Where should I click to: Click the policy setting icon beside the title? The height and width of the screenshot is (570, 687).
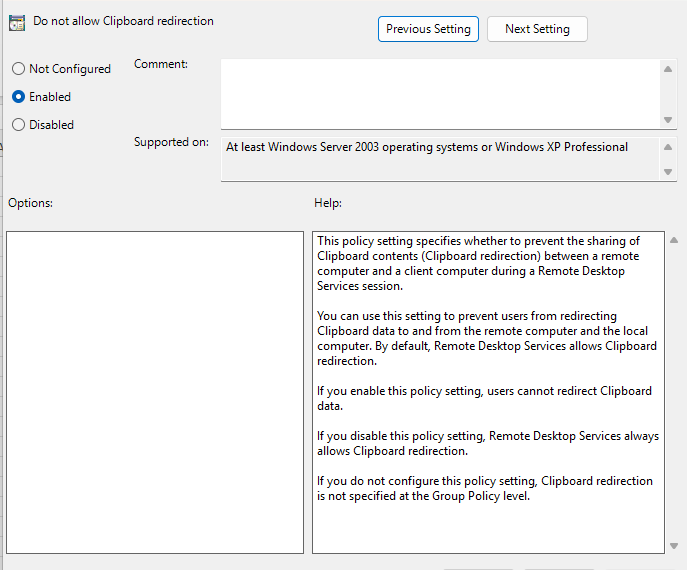[x=17, y=23]
